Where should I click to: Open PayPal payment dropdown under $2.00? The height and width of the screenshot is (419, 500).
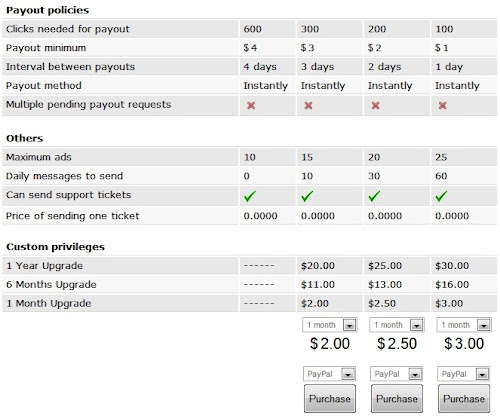tap(329, 374)
